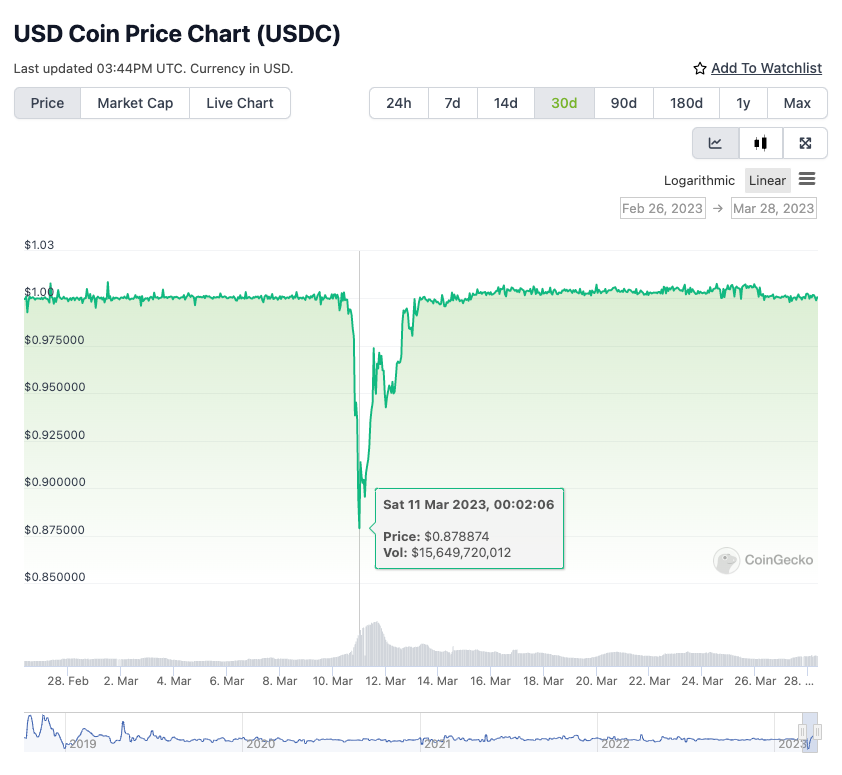Click the tooltip price $0.878874
Screen dimensions: 842x775
click(x=457, y=537)
